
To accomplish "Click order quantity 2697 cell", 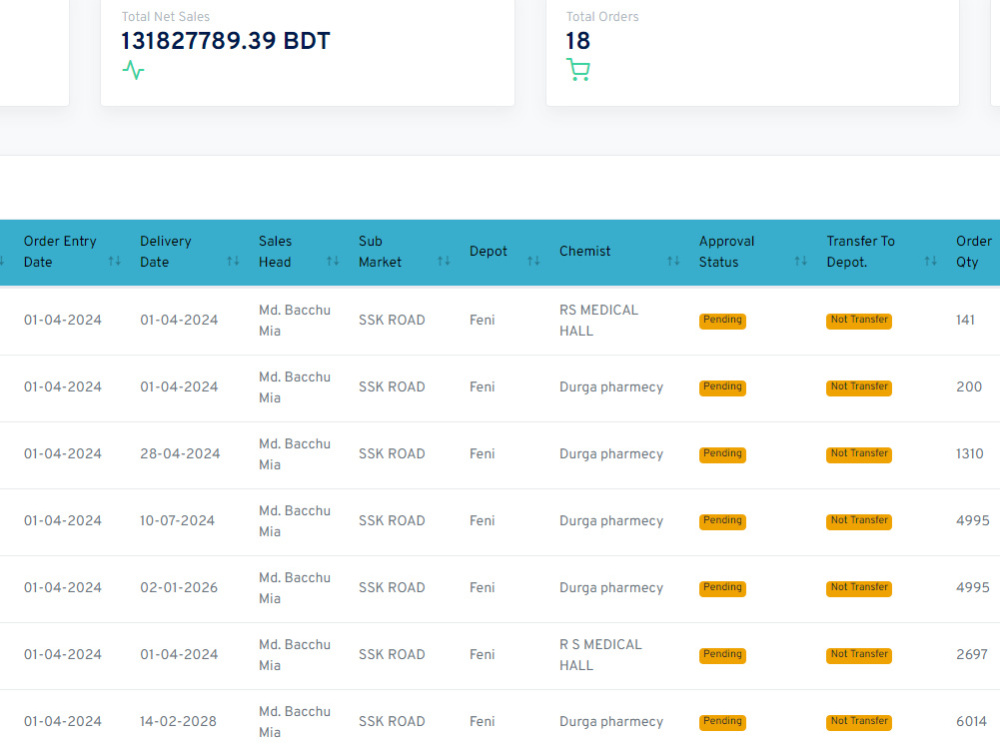I will (x=972, y=655).
